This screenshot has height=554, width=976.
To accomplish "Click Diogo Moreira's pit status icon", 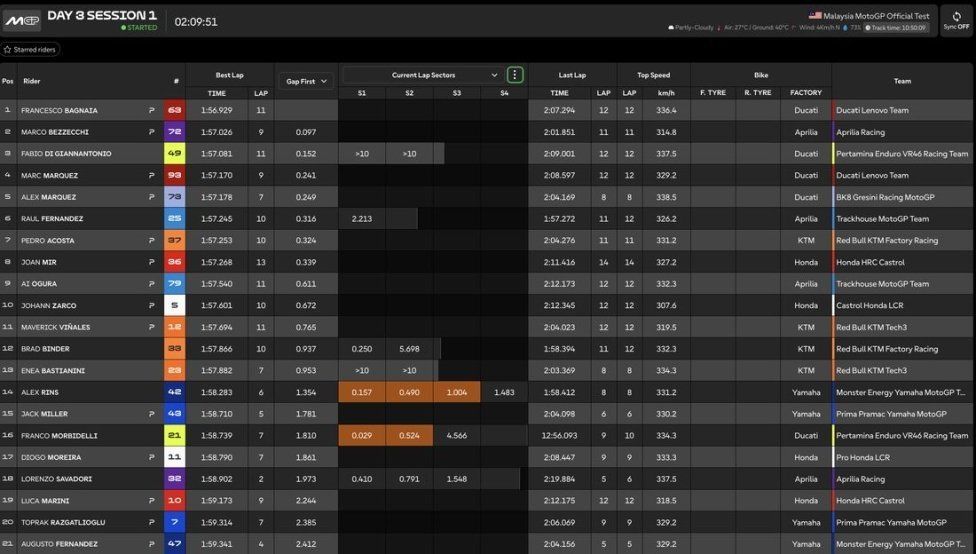I will click(151, 457).
